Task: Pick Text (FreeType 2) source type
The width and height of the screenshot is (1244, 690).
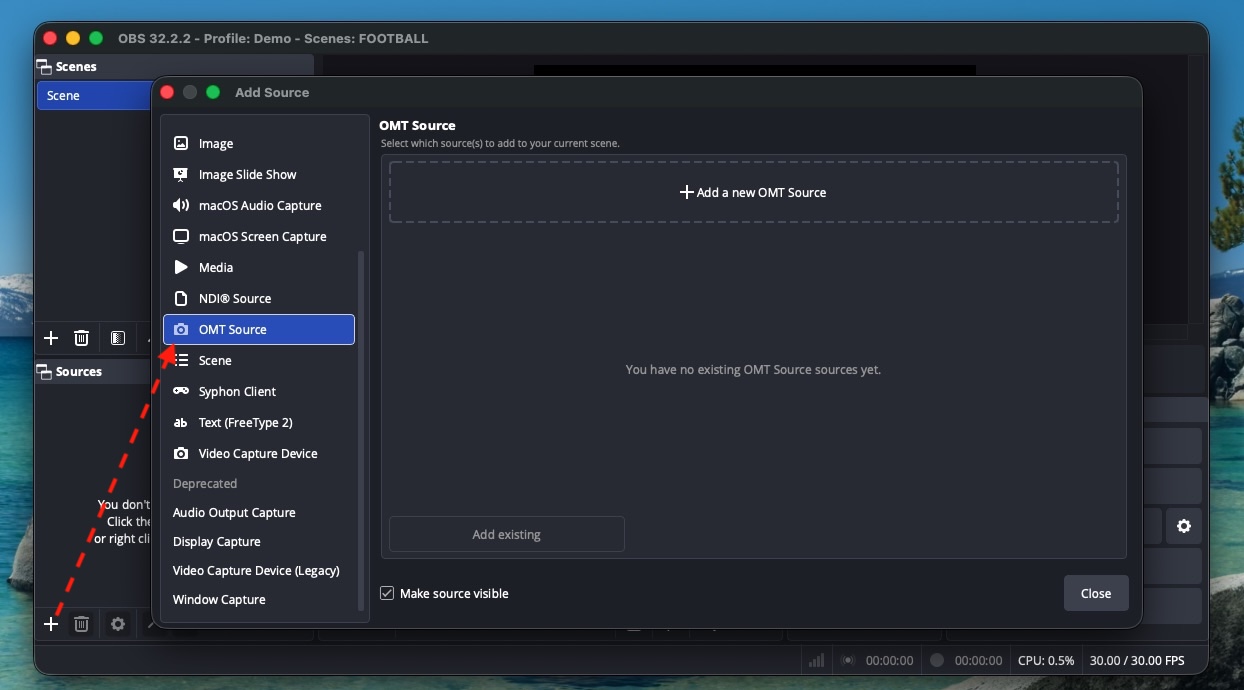Action: [x=259, y=422]
